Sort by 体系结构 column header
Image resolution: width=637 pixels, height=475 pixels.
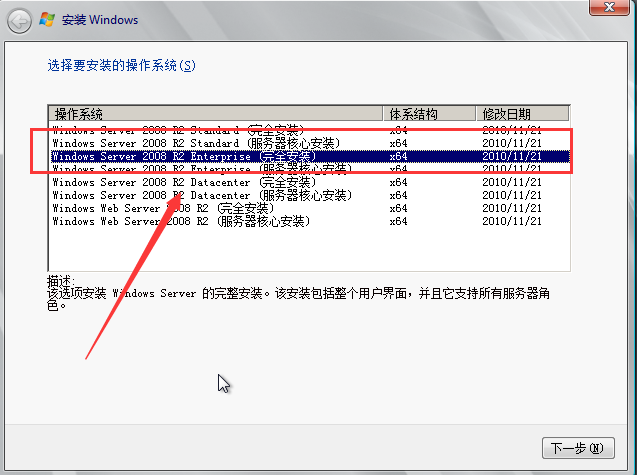click(x=429, y=114)
